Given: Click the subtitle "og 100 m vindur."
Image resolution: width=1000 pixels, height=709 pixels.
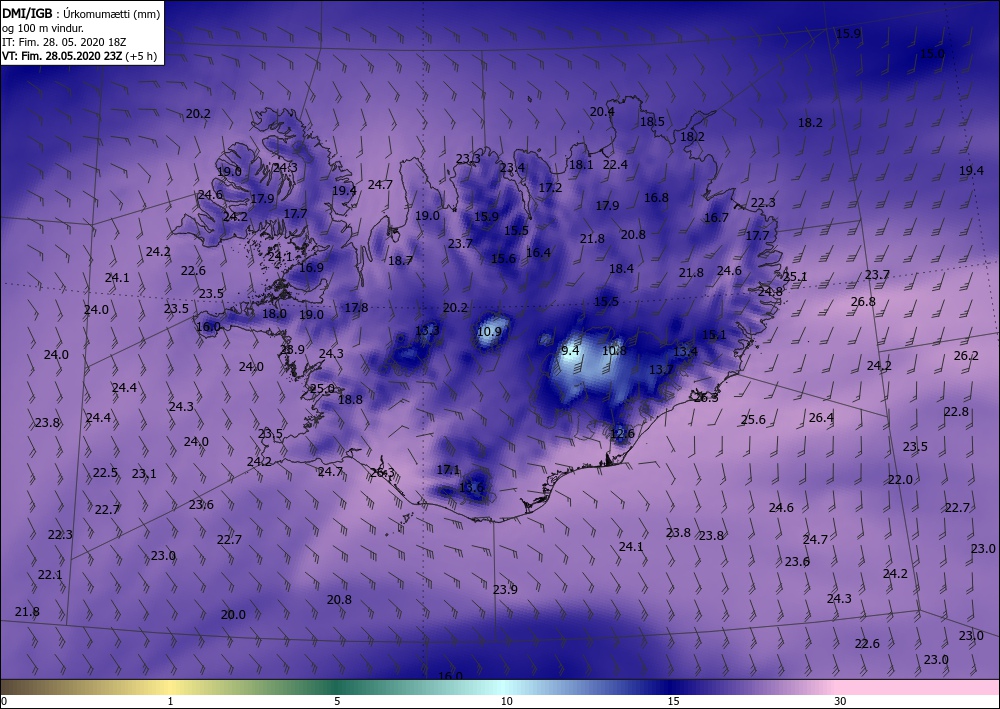Looking at the screenshot, I should point(43,28).
